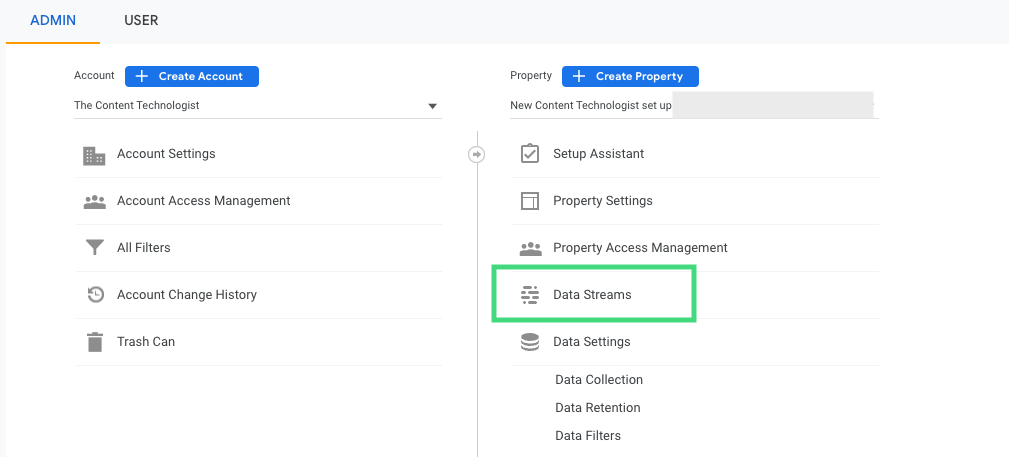1009x457 pixels.
Task: Click the Property Access Management people icon
Action: click(531, 248)
